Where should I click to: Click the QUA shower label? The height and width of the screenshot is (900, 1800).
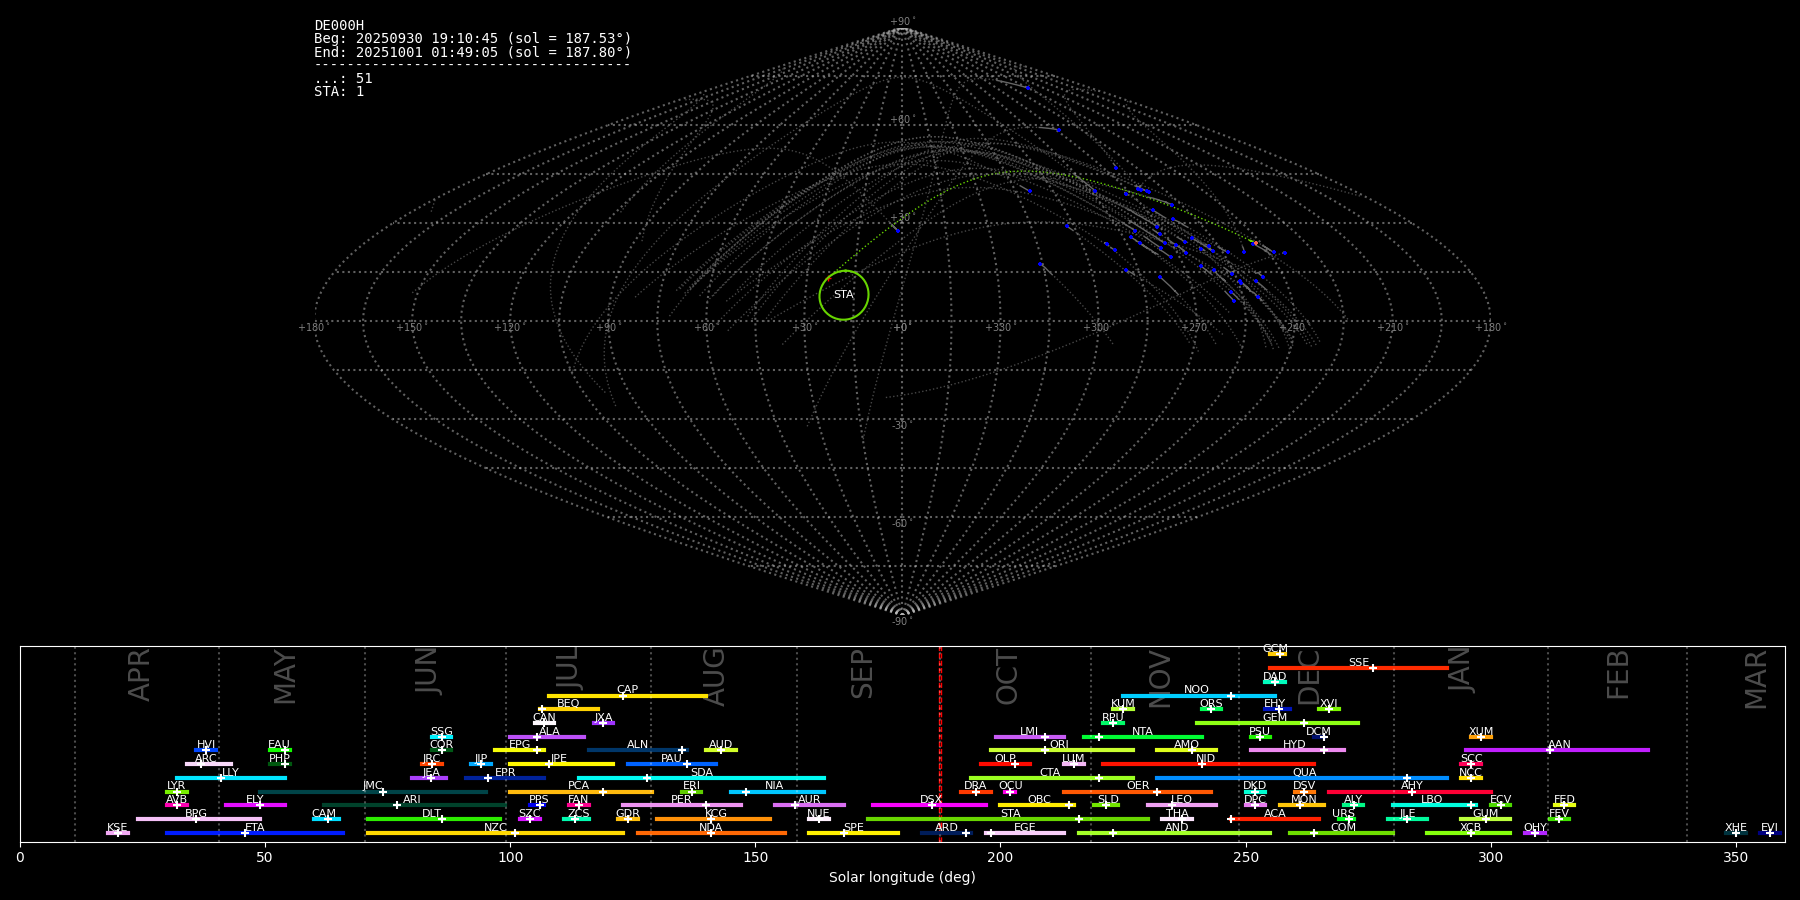(1304, 772)
